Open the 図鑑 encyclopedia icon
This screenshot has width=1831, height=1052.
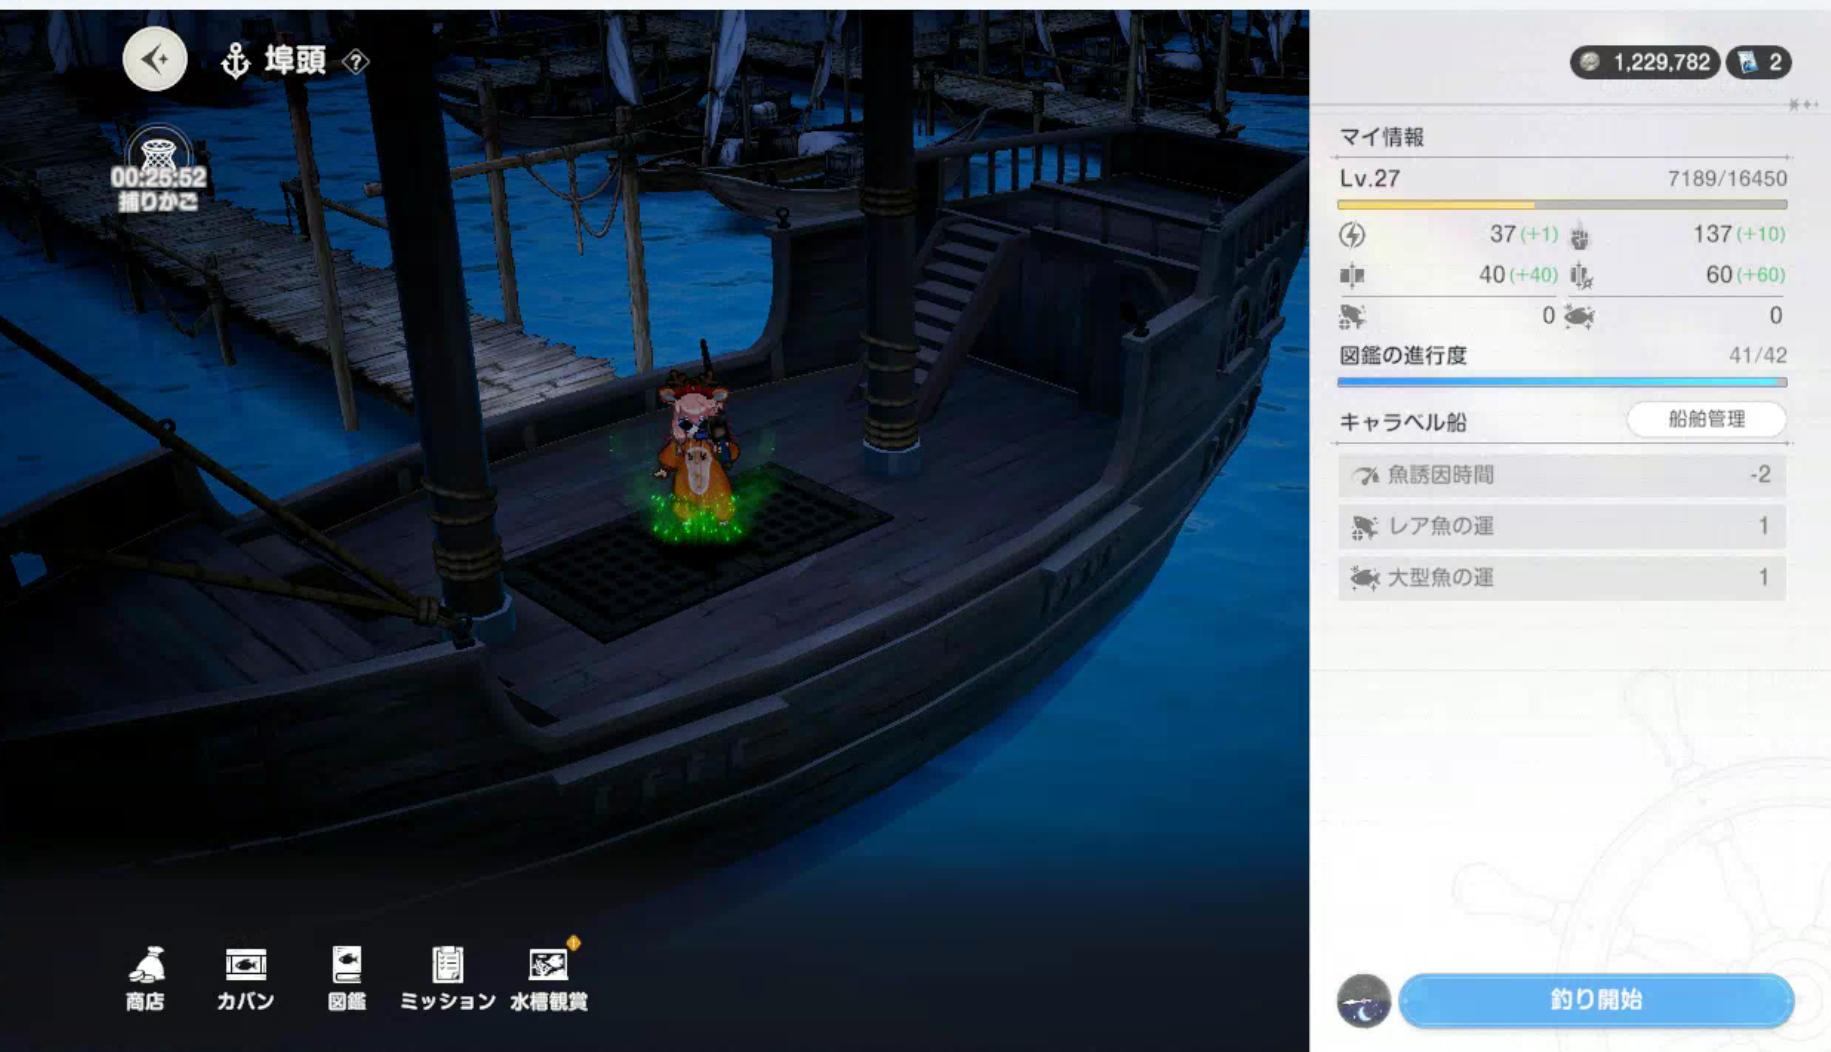coord(346,977)
